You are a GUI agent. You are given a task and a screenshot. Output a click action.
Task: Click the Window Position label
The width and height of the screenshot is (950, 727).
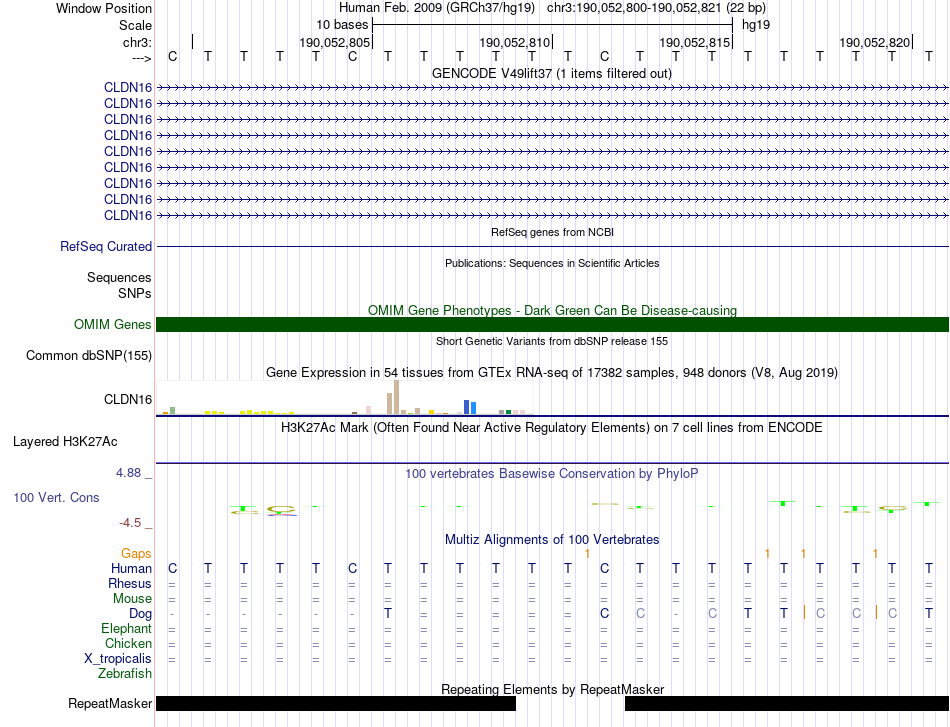pyautogui.click(x=104, y=8)
